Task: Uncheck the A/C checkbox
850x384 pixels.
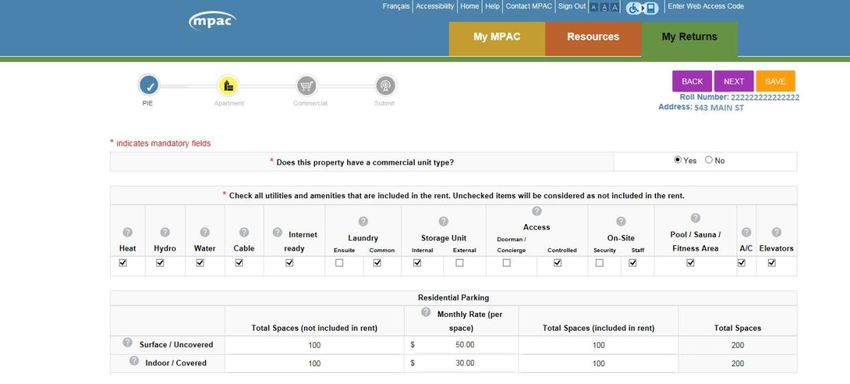Action: click(742, 263)
